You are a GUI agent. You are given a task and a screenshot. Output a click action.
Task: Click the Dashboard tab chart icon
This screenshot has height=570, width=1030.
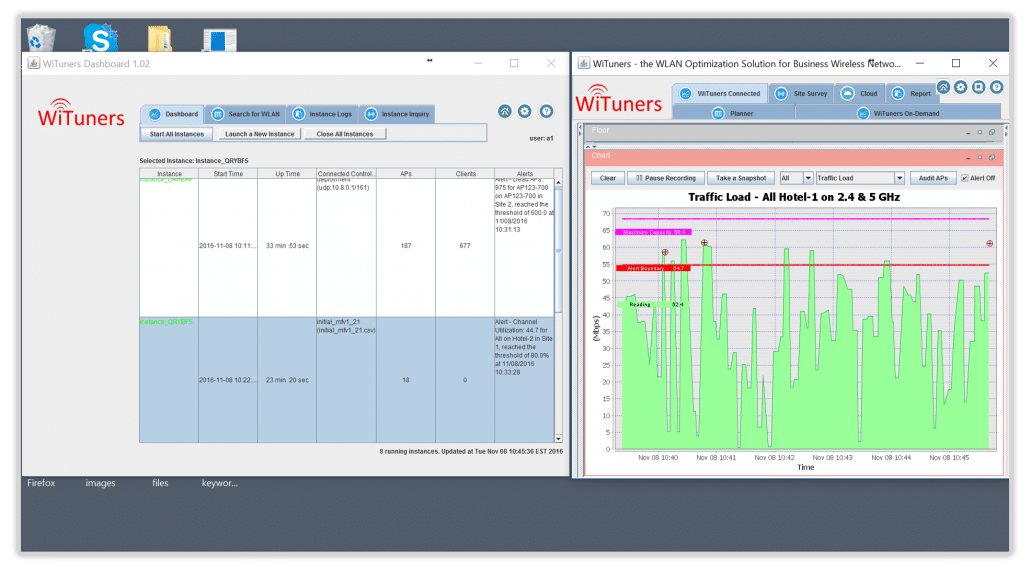(x=154, y=114)
